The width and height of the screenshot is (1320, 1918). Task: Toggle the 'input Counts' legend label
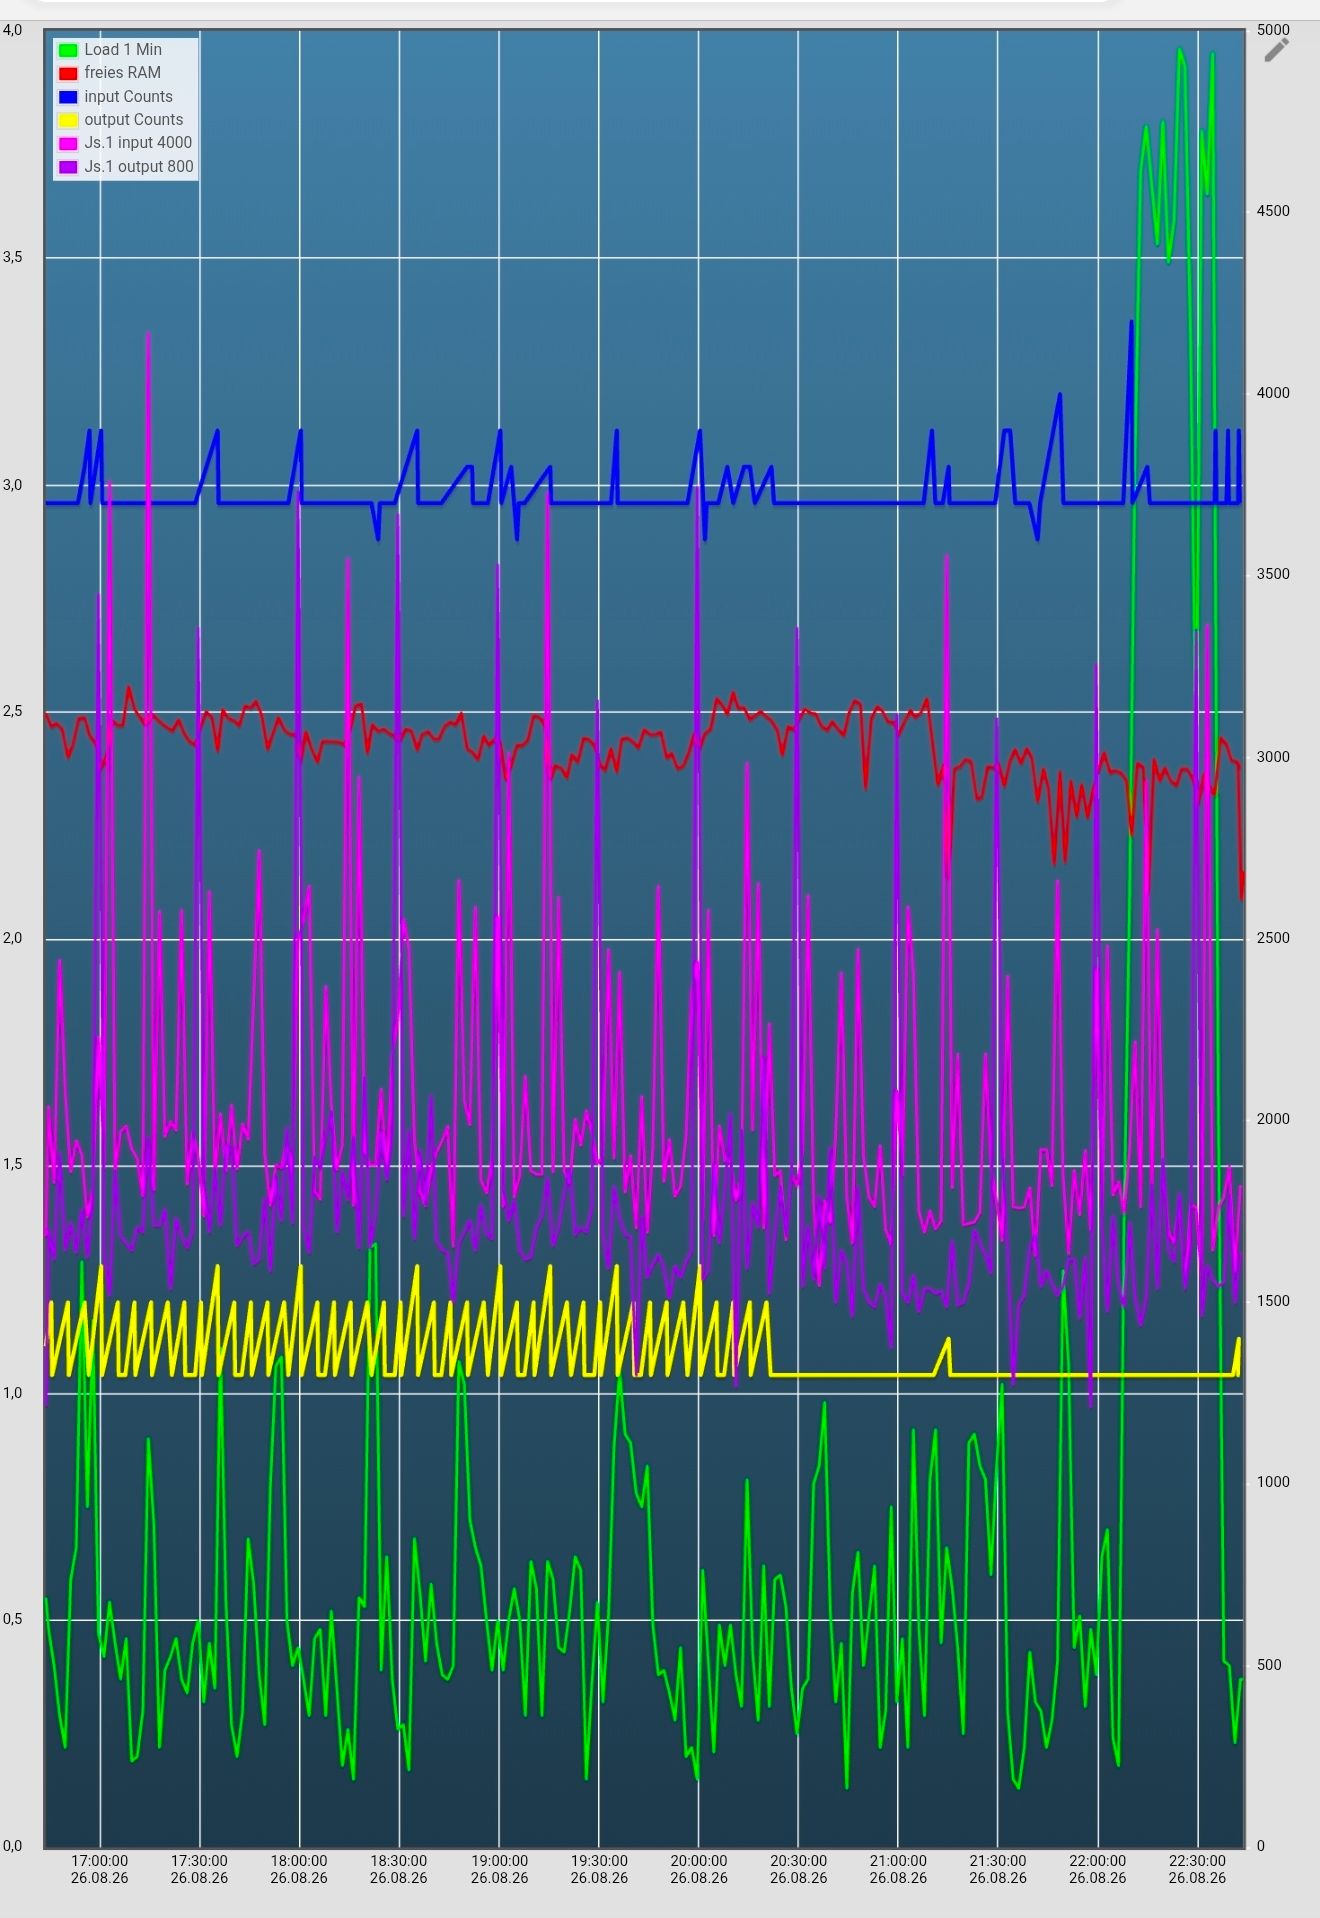[x=128, y=97]
